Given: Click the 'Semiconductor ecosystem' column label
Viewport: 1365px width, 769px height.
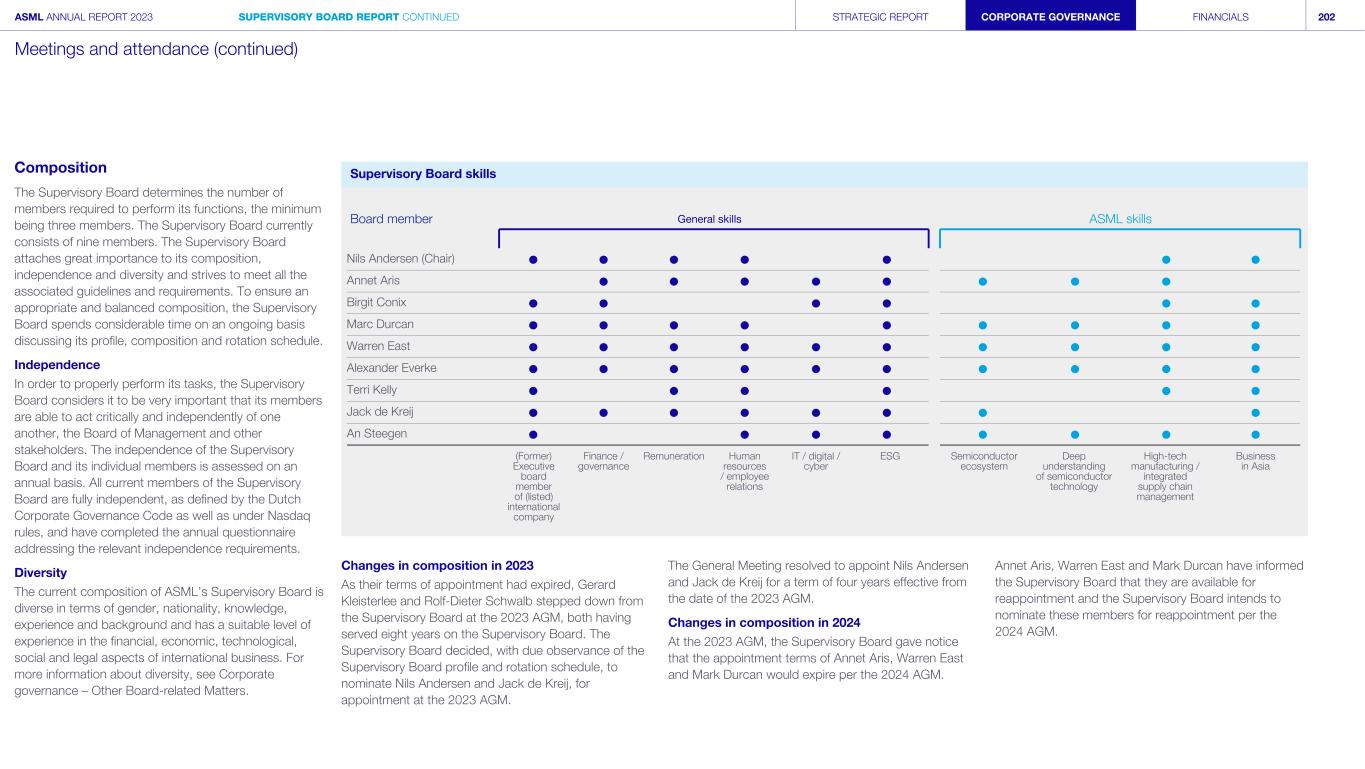Looking at the screenshot, I should click(x=984, y=461).
